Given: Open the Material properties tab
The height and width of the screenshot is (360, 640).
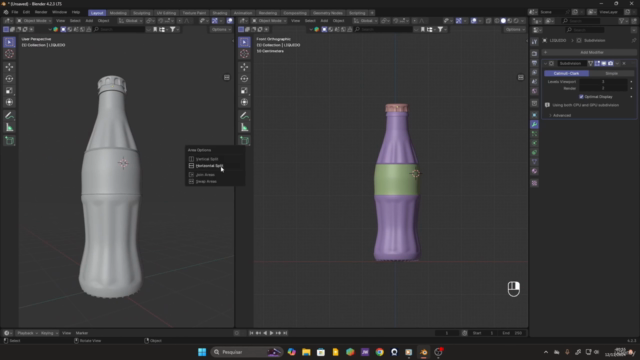Looking at the screenshot, I should coord(534,171).
